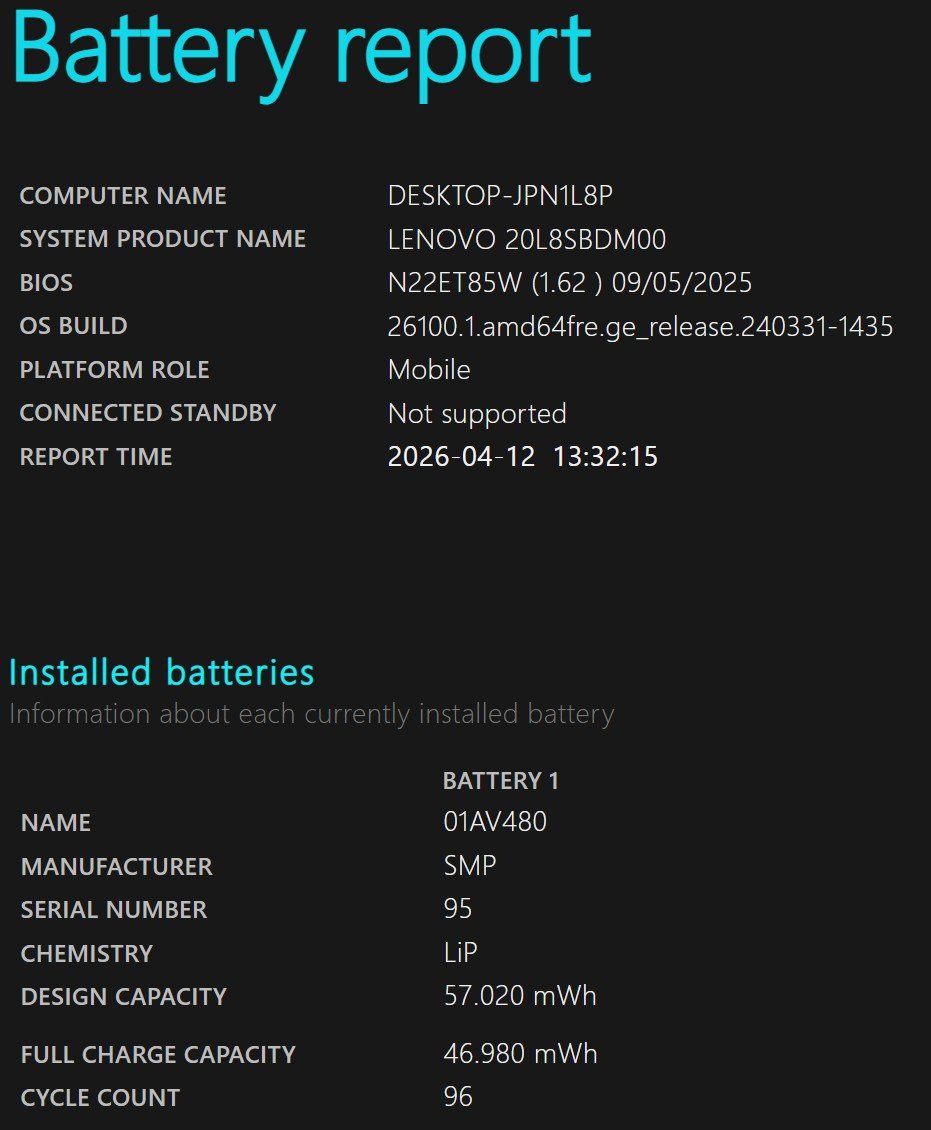Click the manufacturer value SMP
The image size is (931, 1130).
(x=470, y=866)
